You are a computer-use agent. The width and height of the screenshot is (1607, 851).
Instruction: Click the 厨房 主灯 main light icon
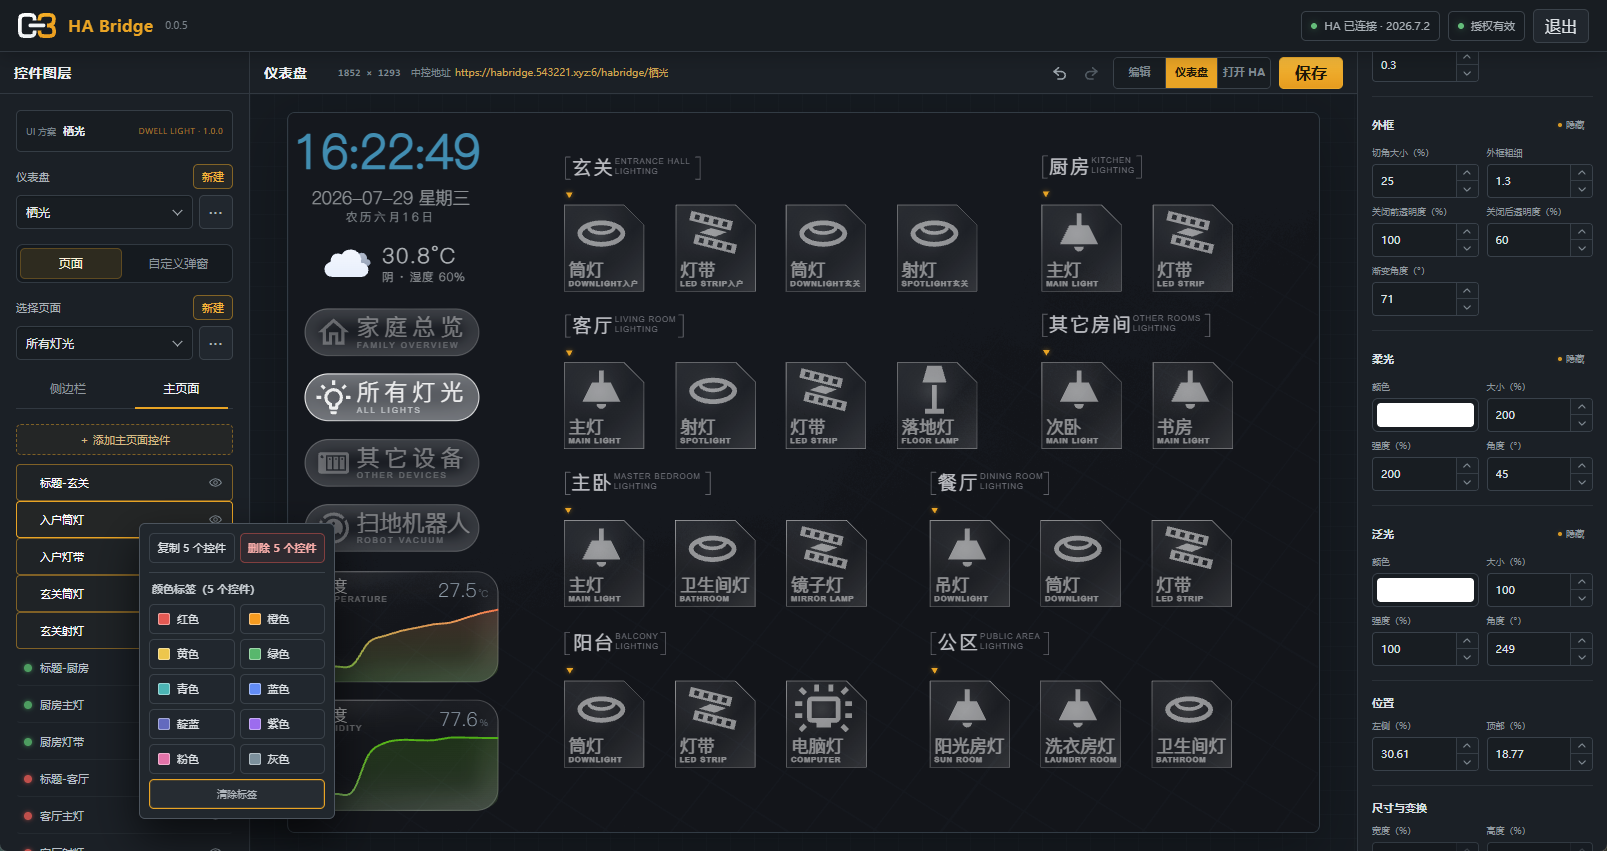tap(1080, 248)
